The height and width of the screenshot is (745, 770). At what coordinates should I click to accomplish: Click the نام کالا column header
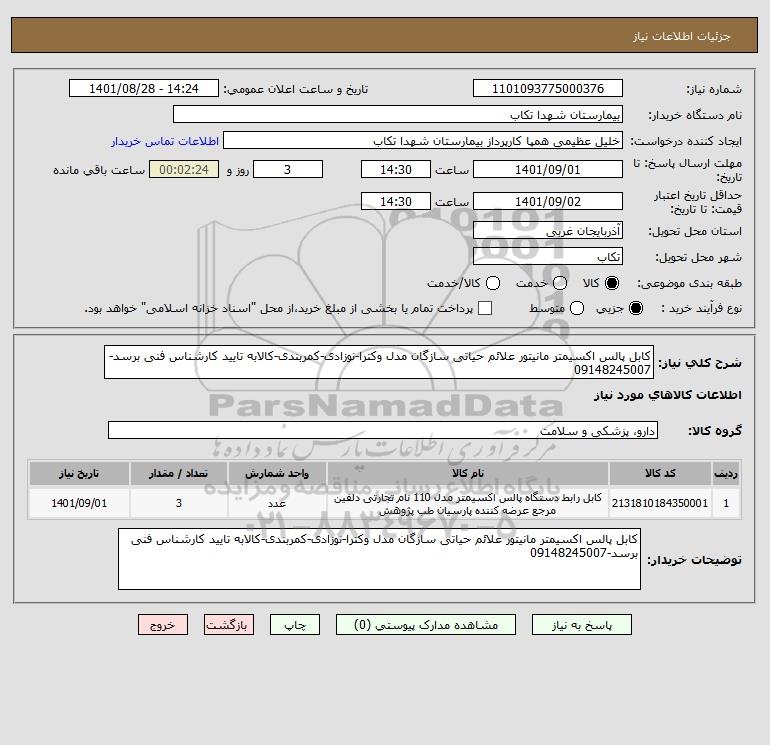(x=468, y=473)
